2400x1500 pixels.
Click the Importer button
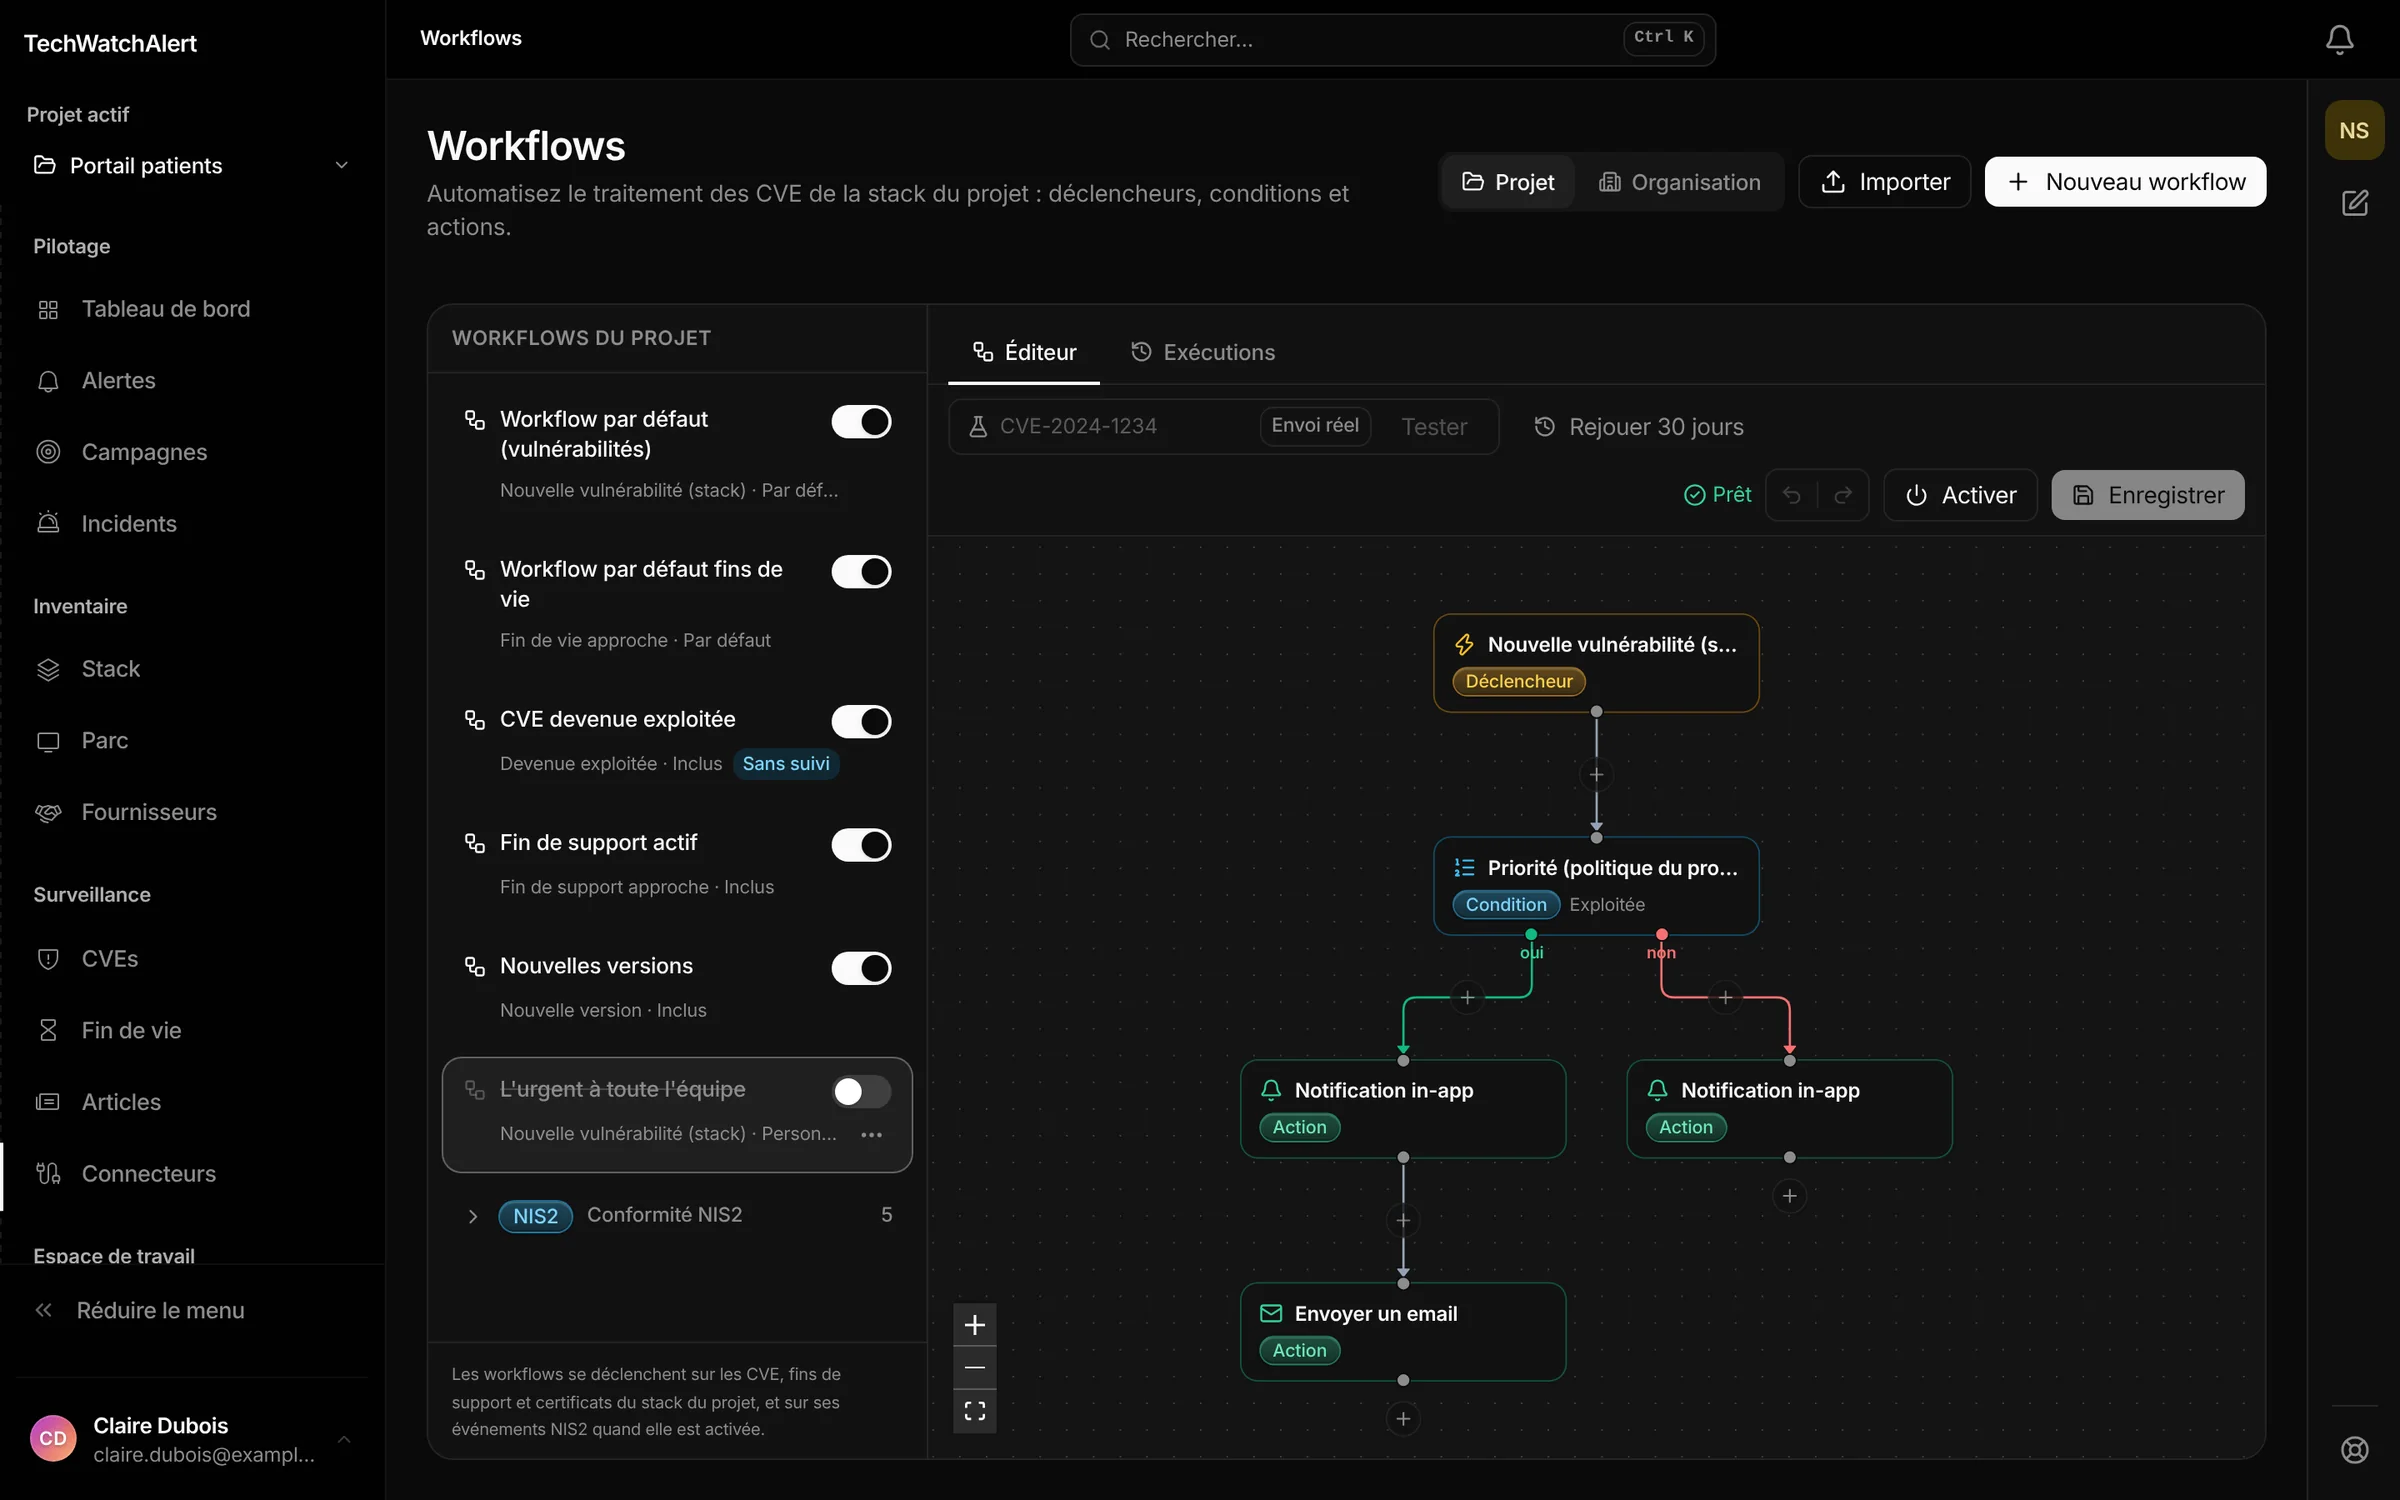point(1884,182)
